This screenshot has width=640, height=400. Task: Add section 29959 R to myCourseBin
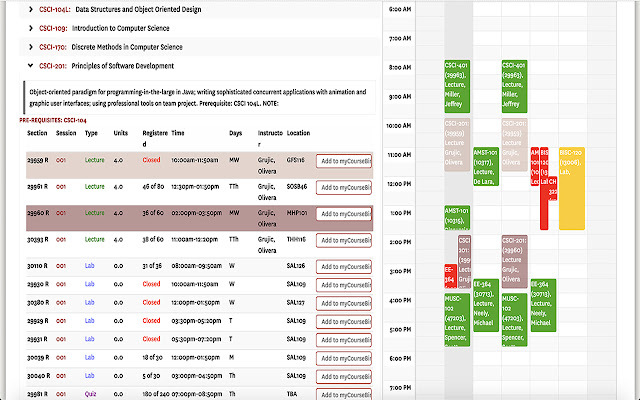pyautogui.click(x=344, y=161)
